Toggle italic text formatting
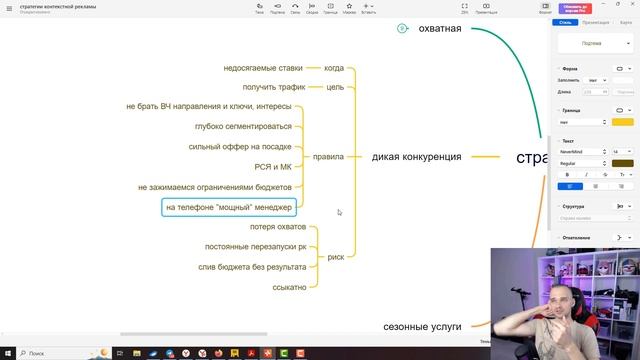This screenshot has width=640, height=360. click(x=586, y=175)
